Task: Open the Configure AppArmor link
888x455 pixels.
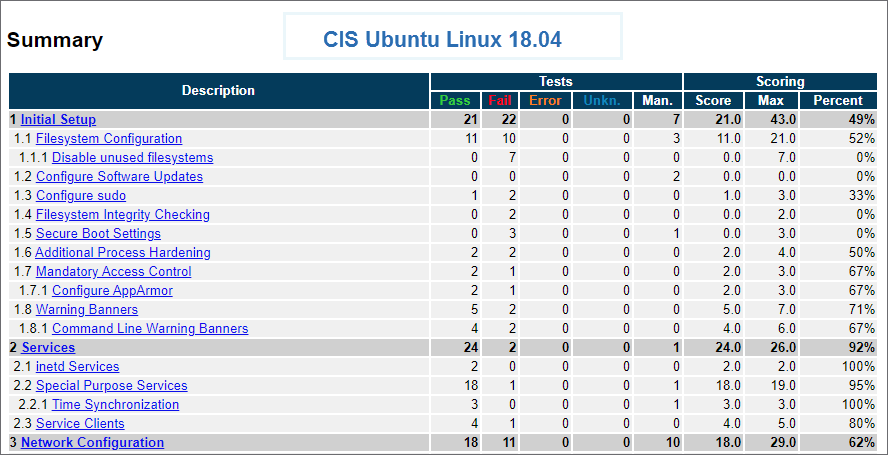Action: point(113,291)
